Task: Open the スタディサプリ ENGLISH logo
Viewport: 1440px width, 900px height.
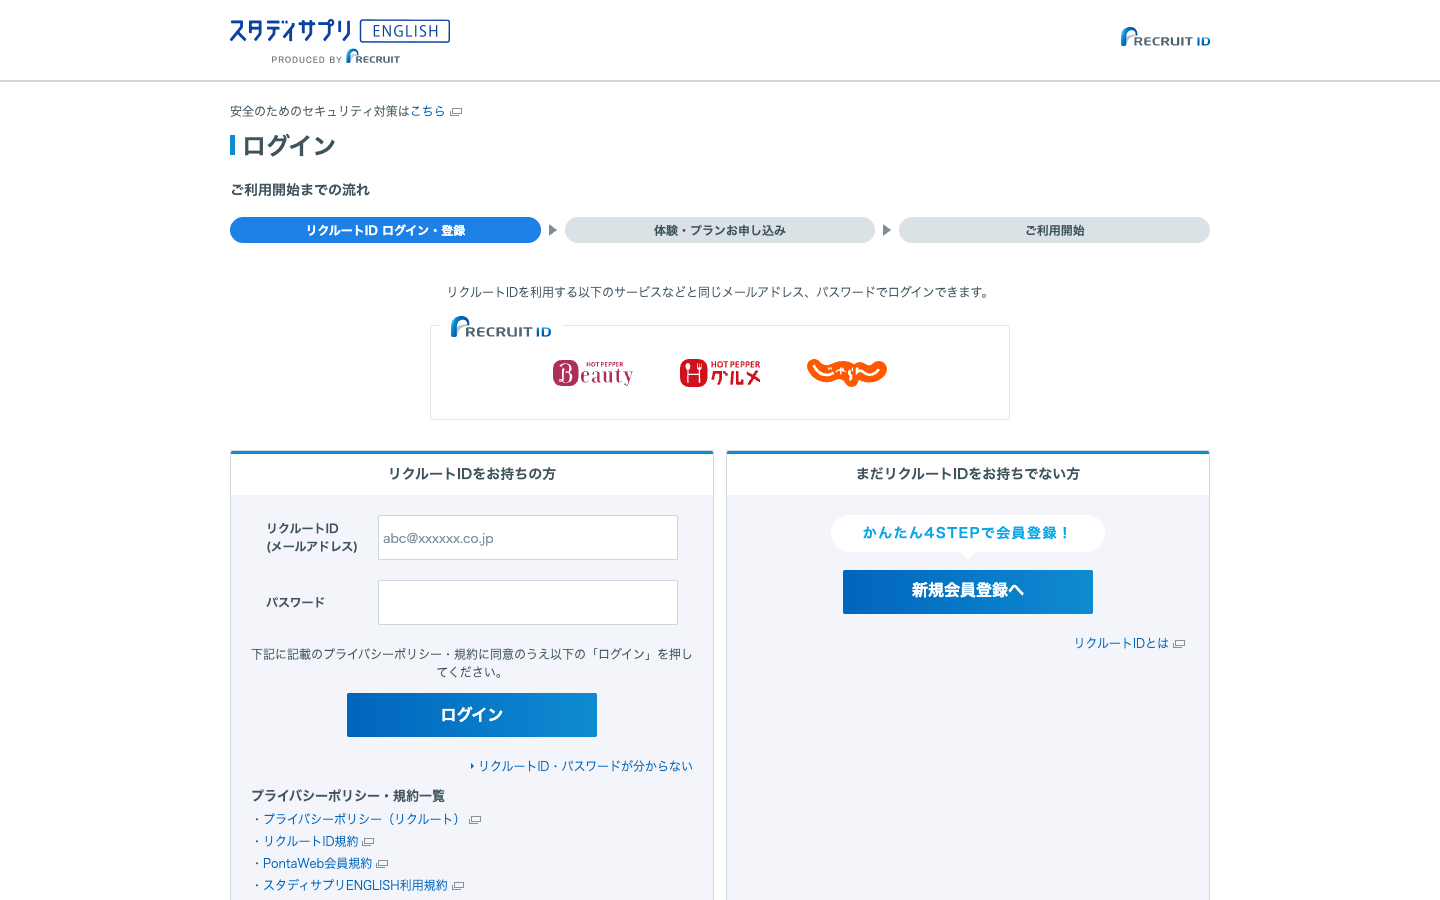Action: click(340, 32)
